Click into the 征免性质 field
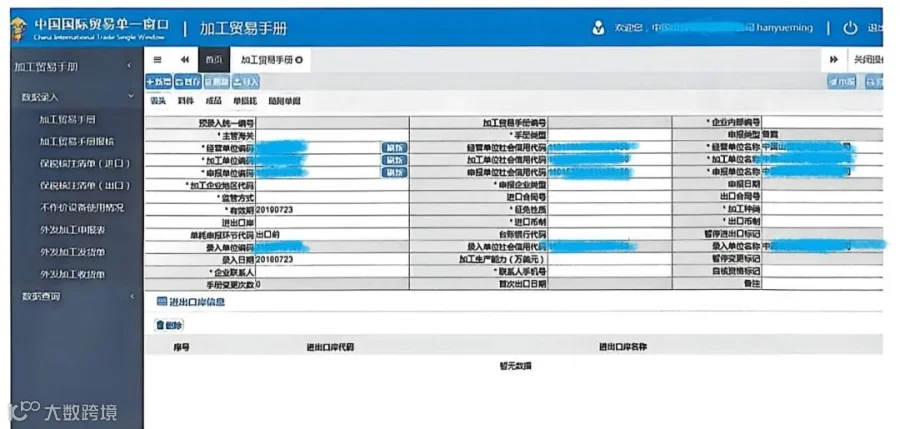 coord(610,210)
